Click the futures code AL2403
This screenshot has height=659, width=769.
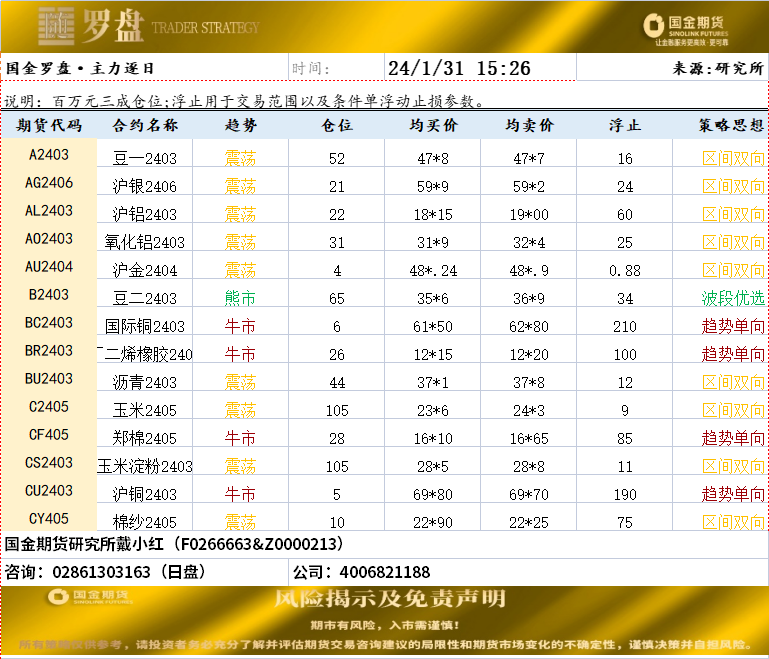(x=49, y=210)
